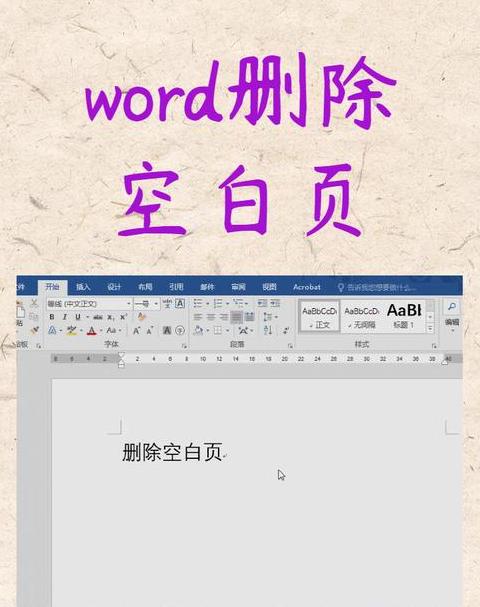
Task: Click the Shading paint bucket icon
Action: [199, 330]
